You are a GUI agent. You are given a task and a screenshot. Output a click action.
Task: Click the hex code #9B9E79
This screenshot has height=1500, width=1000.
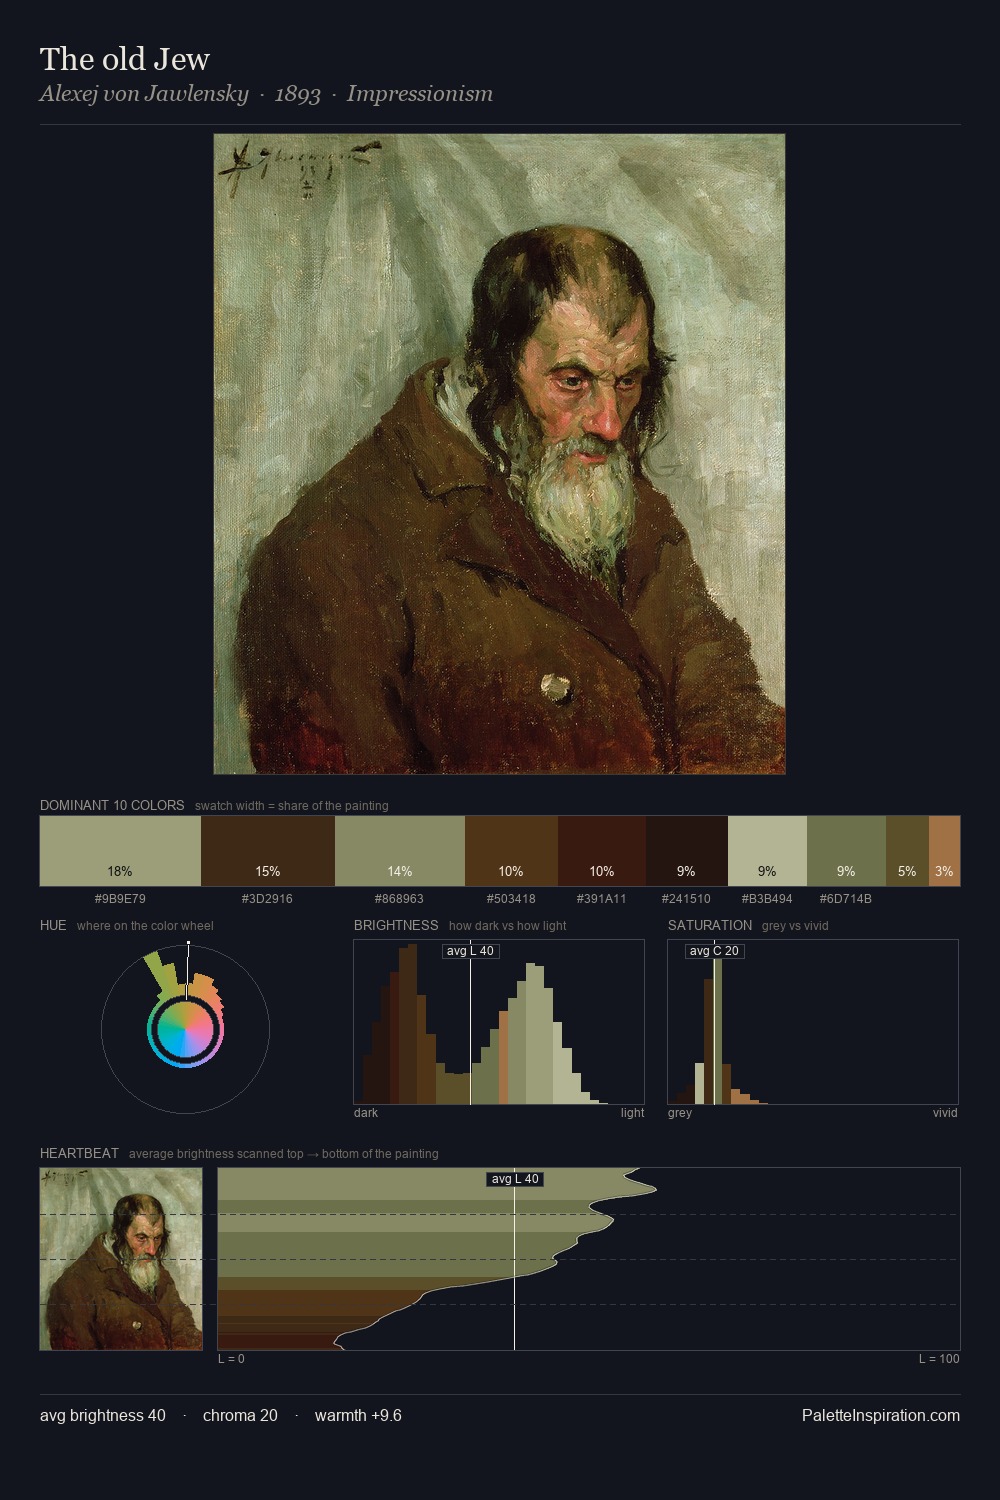[x=120, y=899]
